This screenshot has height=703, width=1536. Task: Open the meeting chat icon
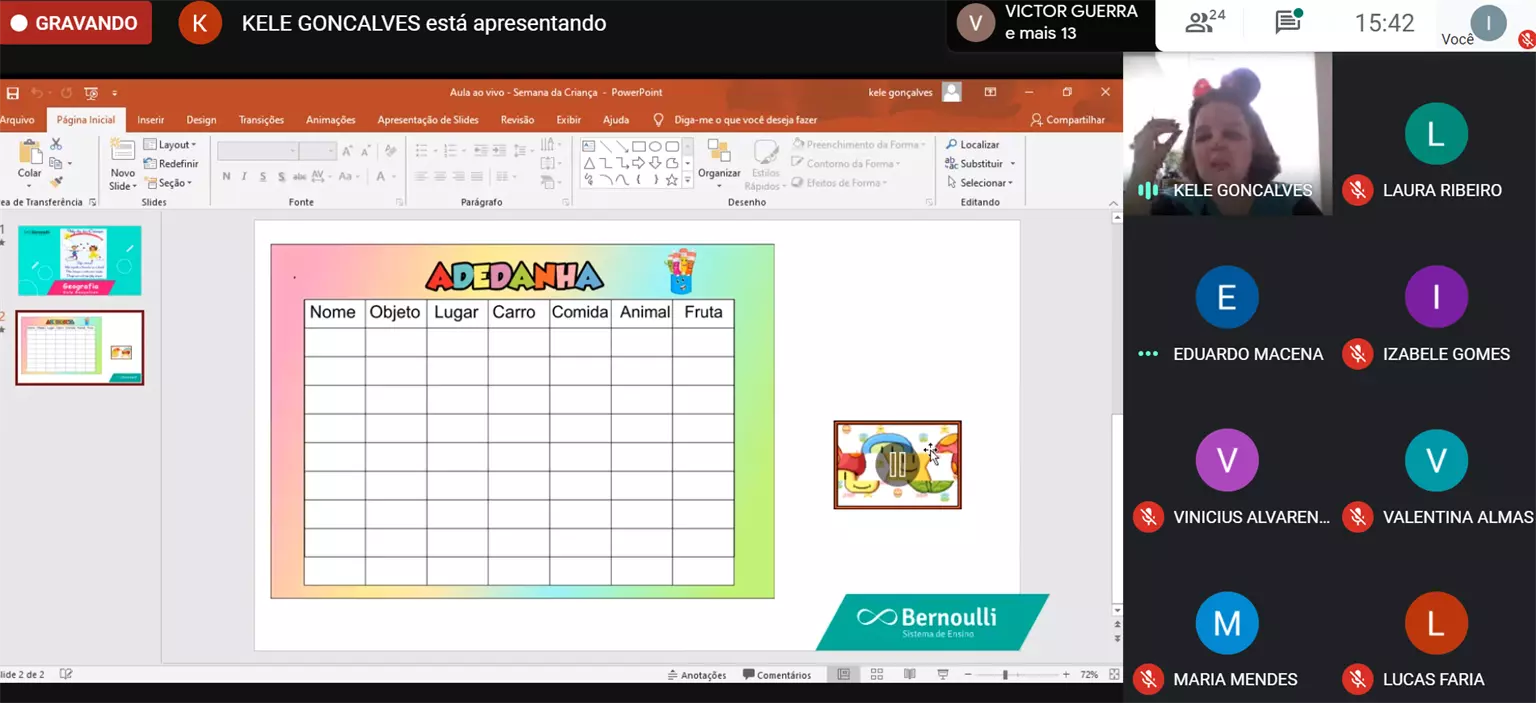click(1288, 23)
